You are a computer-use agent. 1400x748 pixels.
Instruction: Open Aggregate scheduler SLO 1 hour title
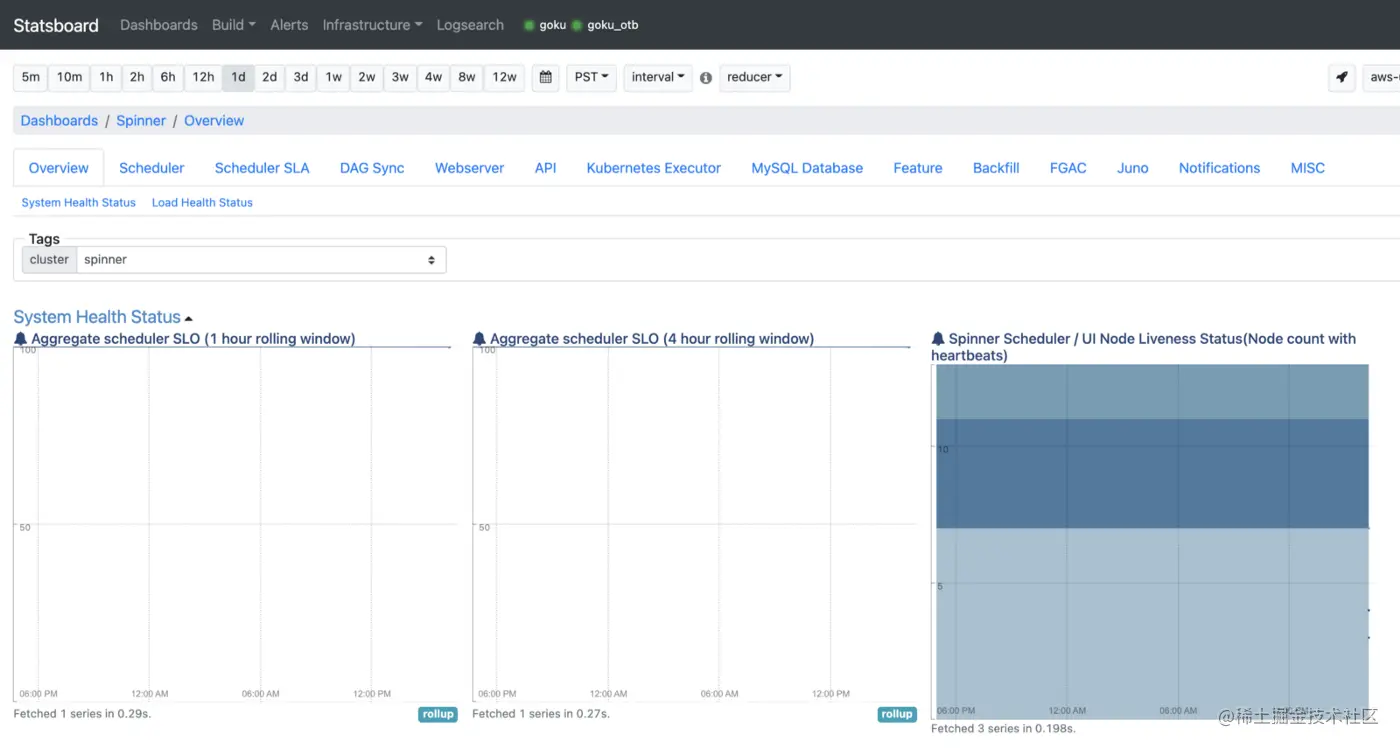pyautogui.click(x=193, y=339)
